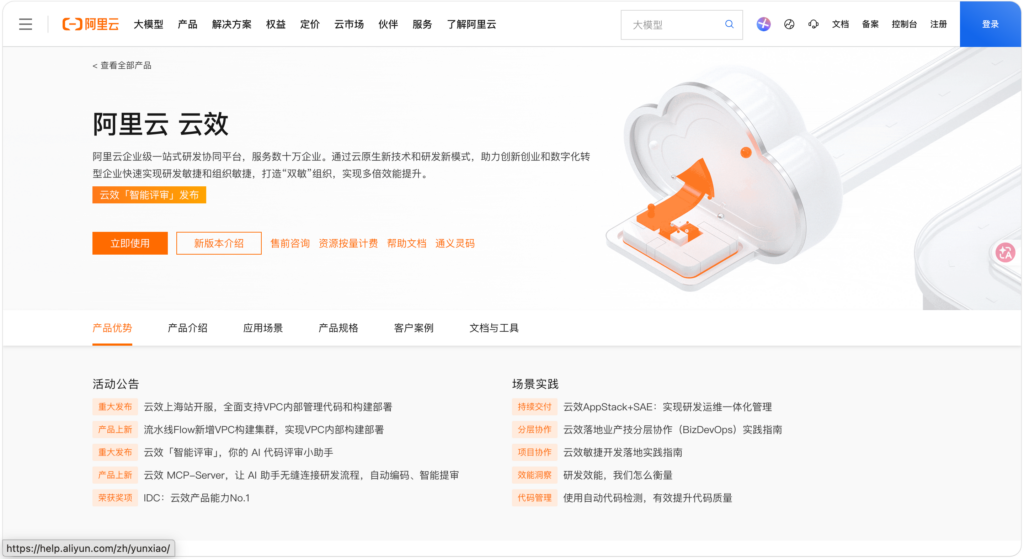Open the 大模型 menu item

(x=148, y=24)
